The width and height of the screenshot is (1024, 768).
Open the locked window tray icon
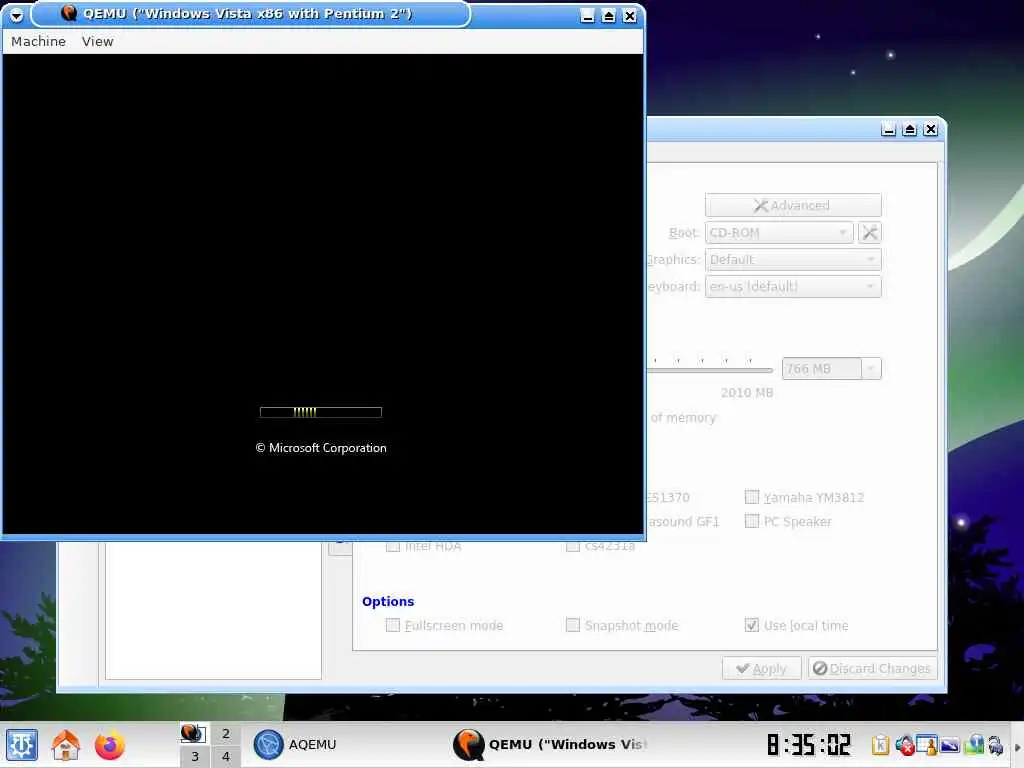click(927, 744)
